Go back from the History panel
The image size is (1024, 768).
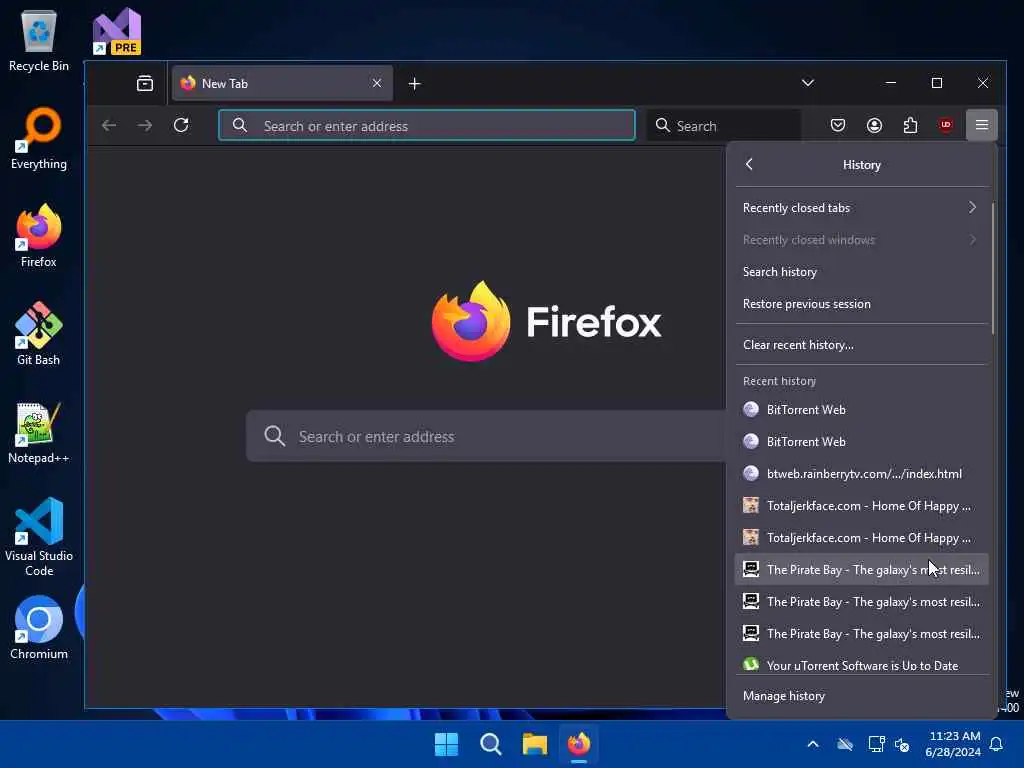[749, 165]
